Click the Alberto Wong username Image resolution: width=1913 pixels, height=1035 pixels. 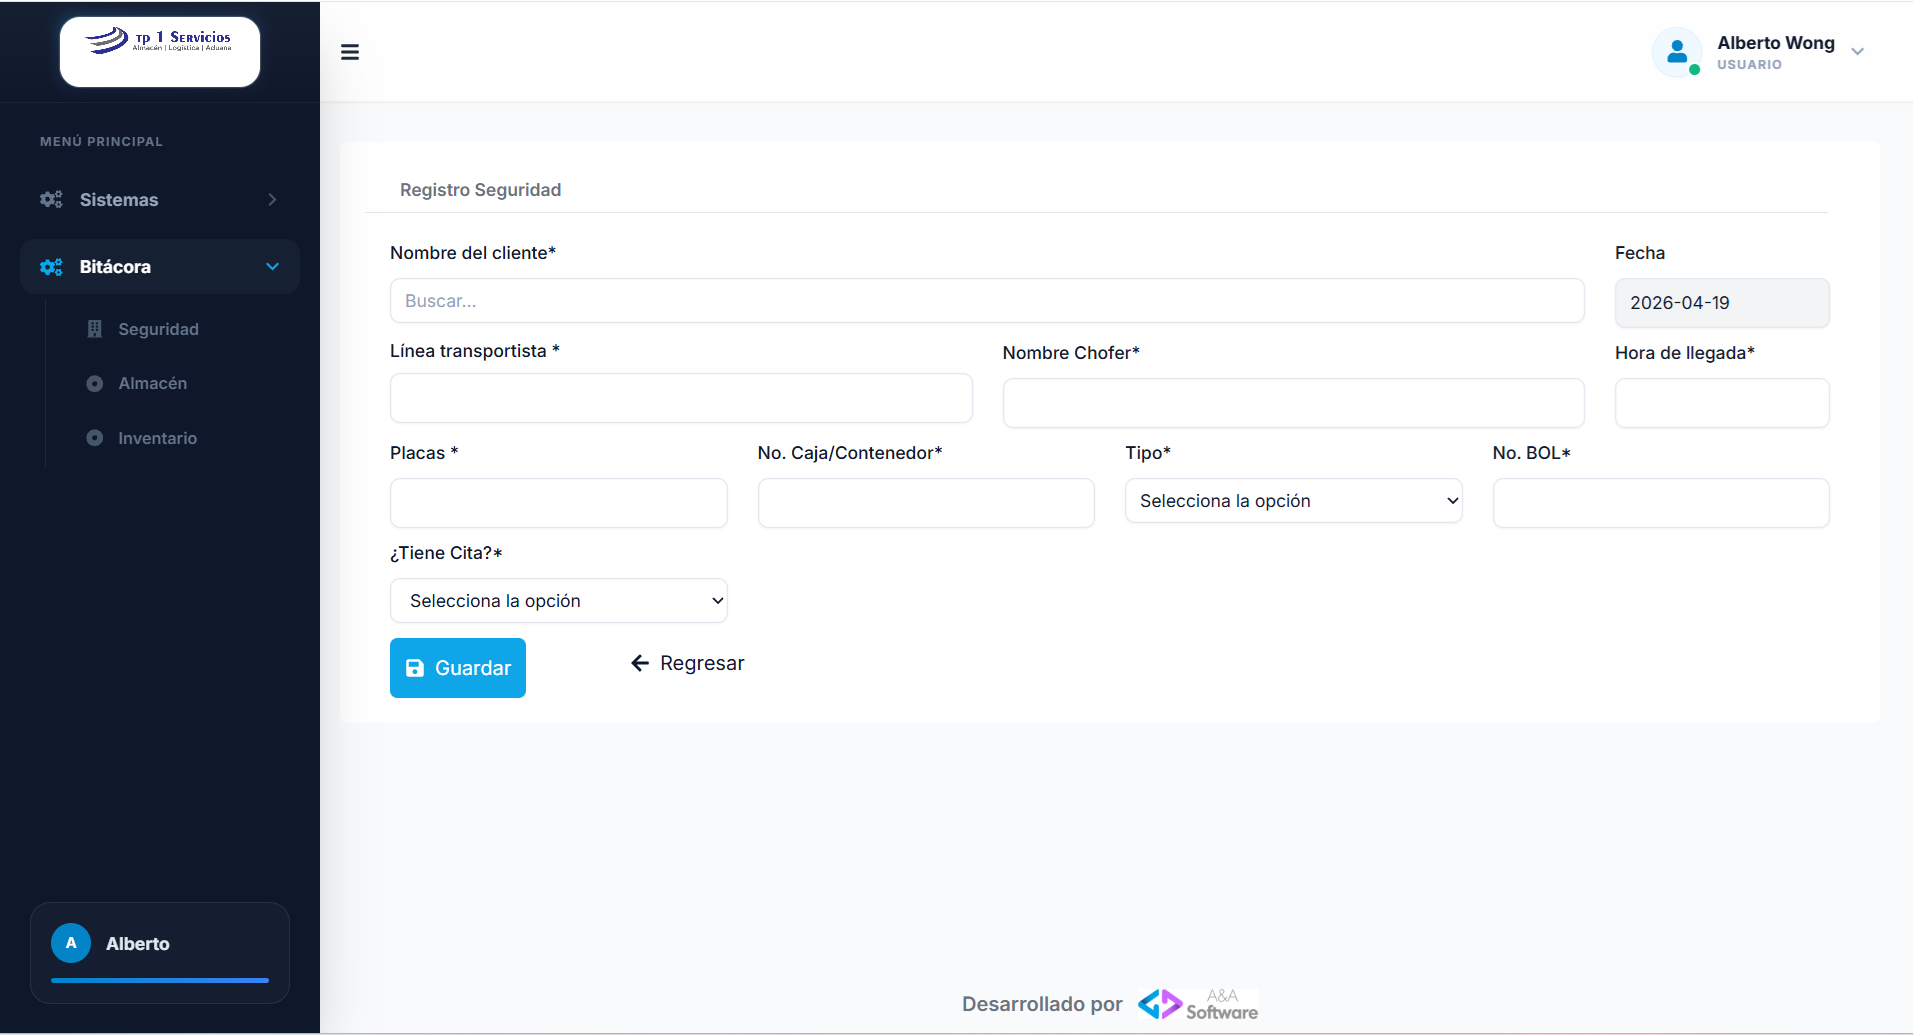[1776, 43]
